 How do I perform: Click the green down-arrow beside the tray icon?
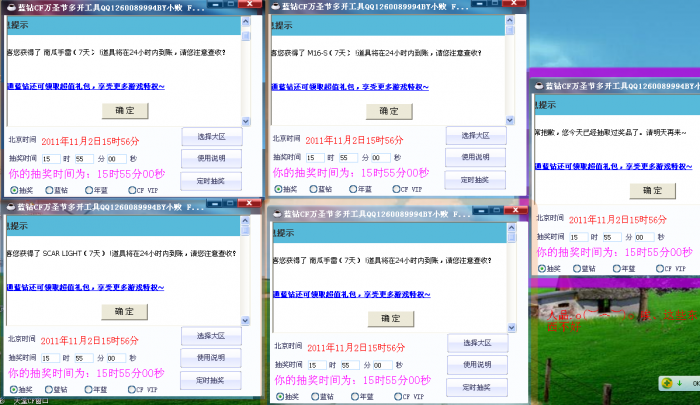(x=679, y=383)
